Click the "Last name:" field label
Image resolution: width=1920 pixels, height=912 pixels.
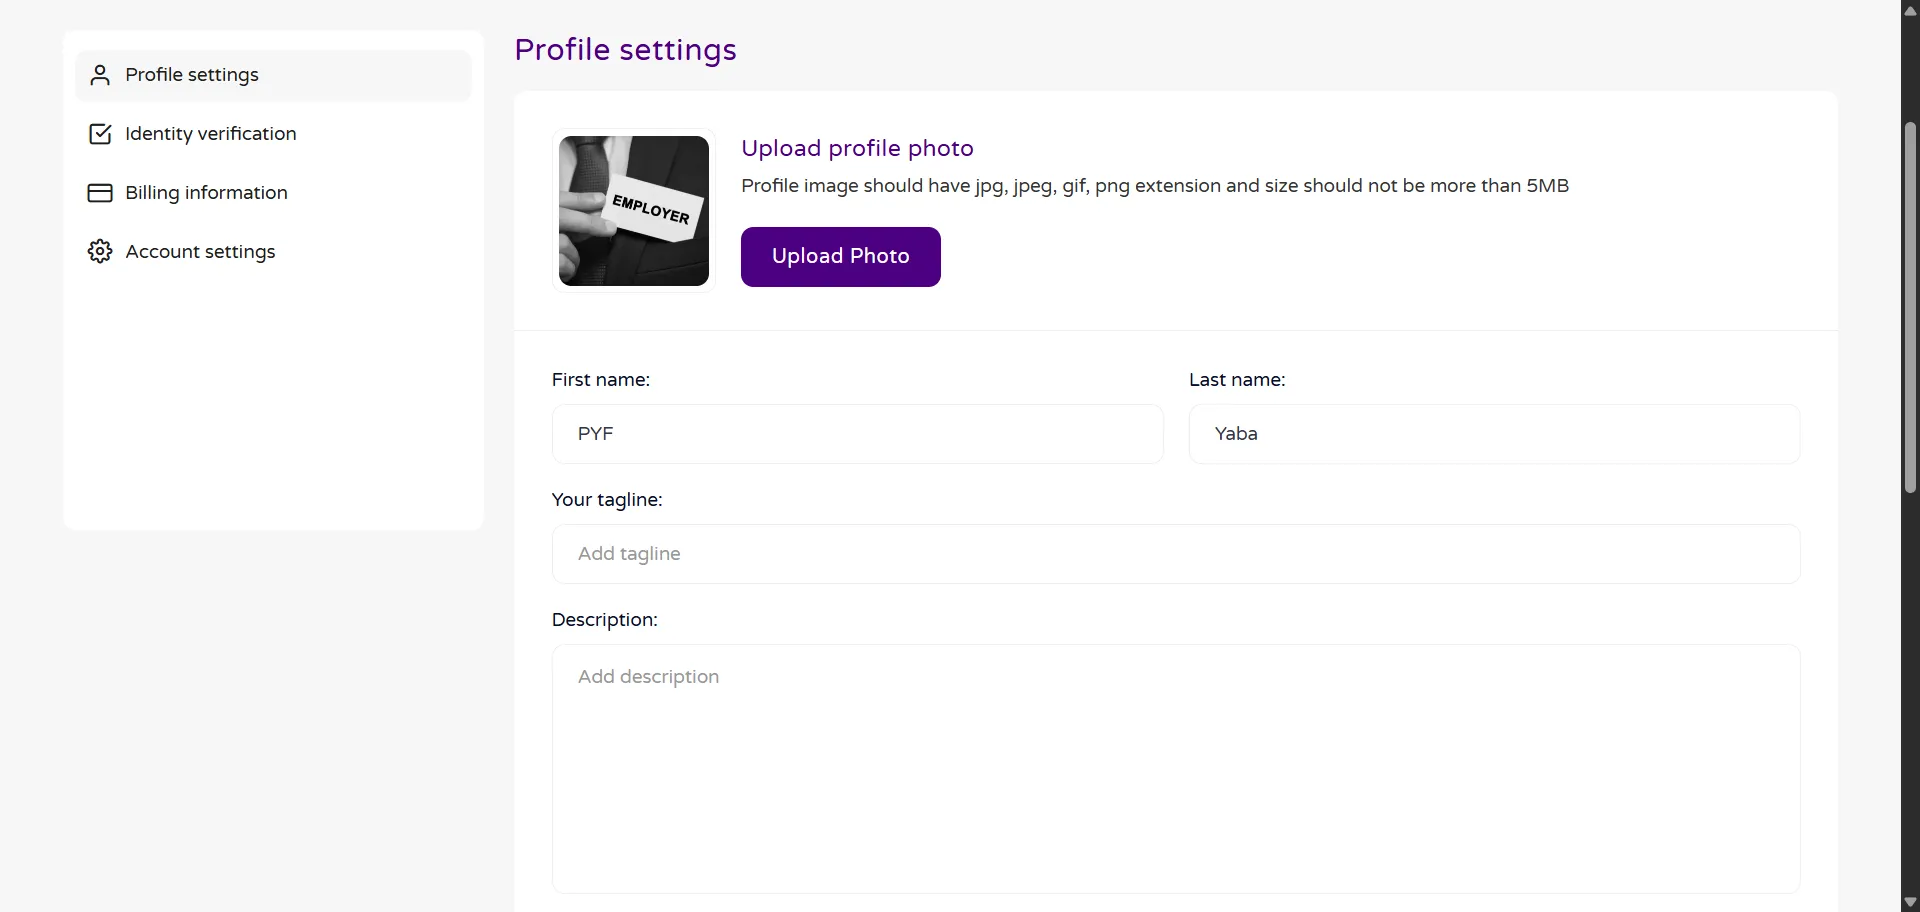coord(1237,380)
